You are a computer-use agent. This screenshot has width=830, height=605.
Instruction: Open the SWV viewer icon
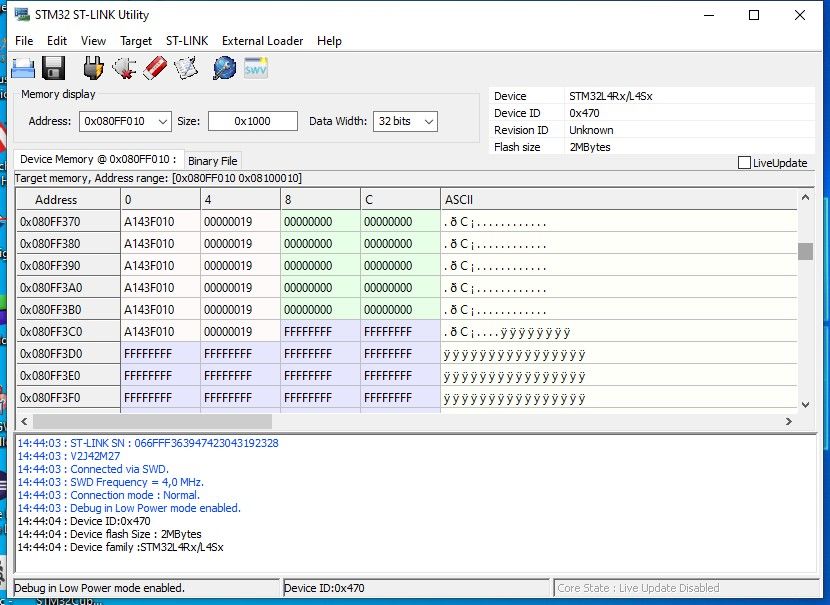pos(256,68)
